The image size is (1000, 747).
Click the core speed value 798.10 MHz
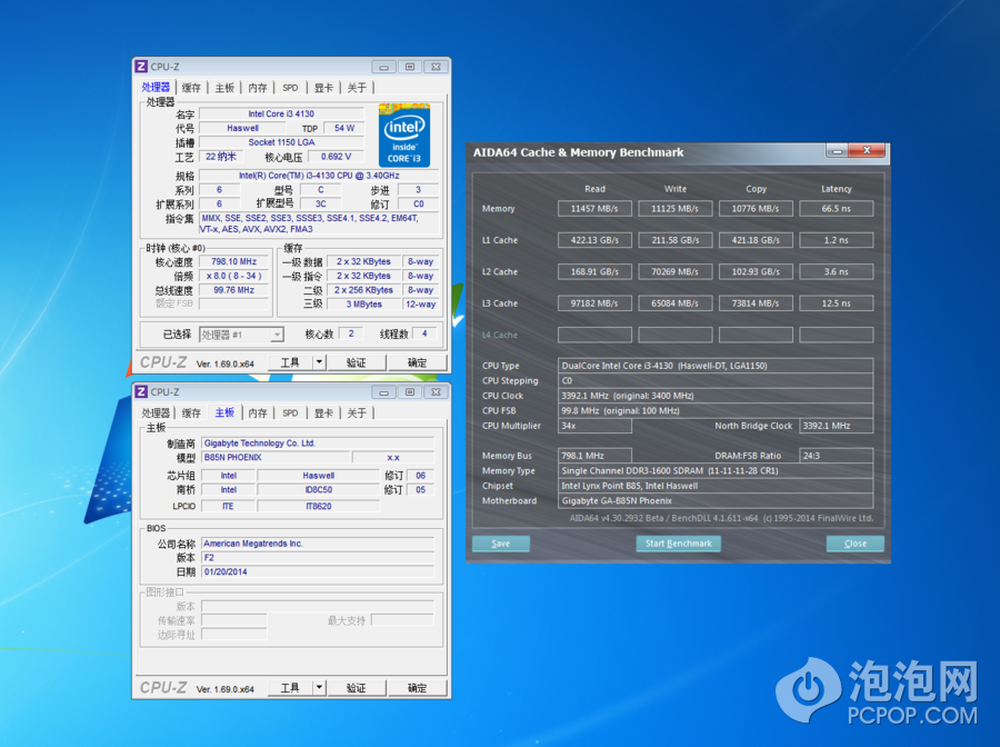234,262
